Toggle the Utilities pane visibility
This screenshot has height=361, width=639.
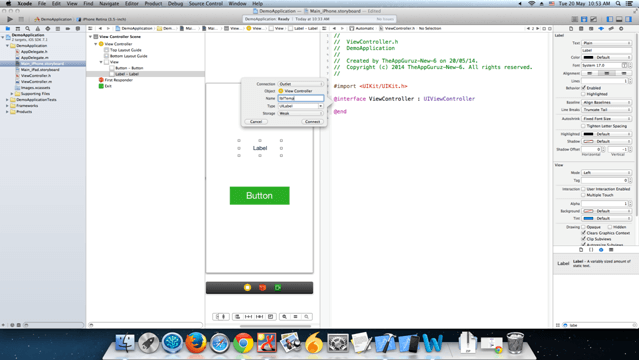click(x=629, y=19)
